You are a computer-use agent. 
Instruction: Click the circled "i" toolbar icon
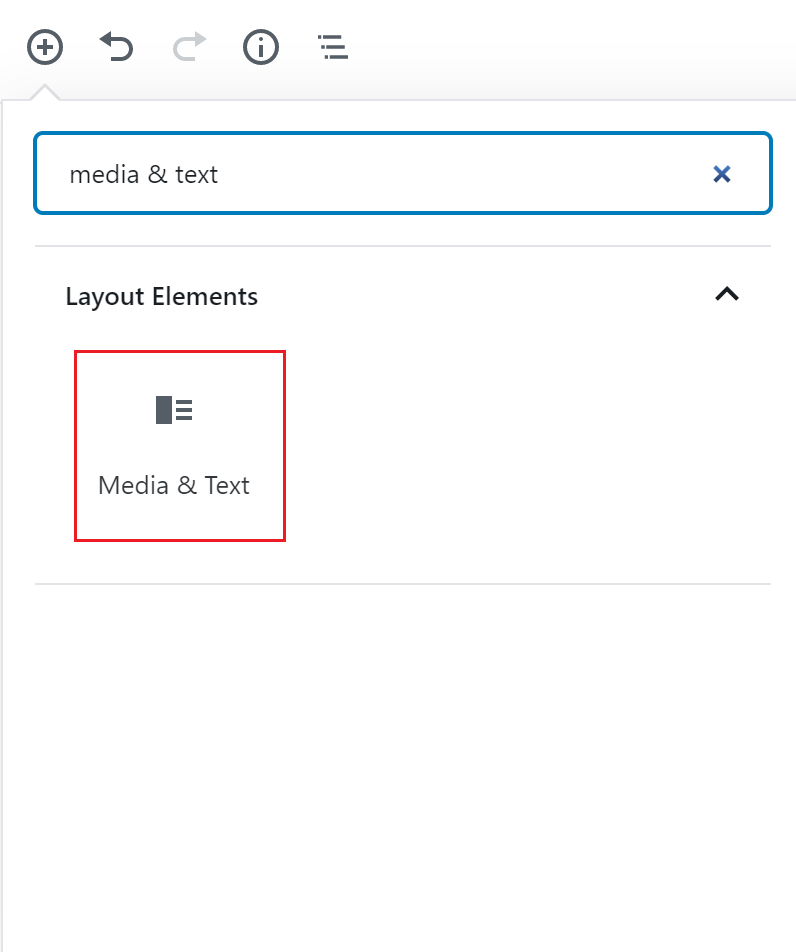click(x=261, y=47)
